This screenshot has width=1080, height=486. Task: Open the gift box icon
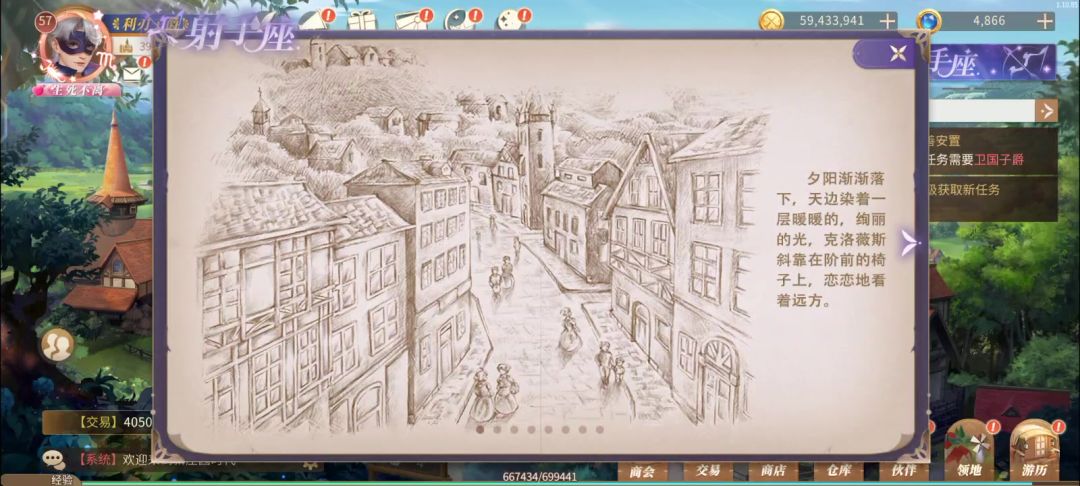[x=362, y=20]
